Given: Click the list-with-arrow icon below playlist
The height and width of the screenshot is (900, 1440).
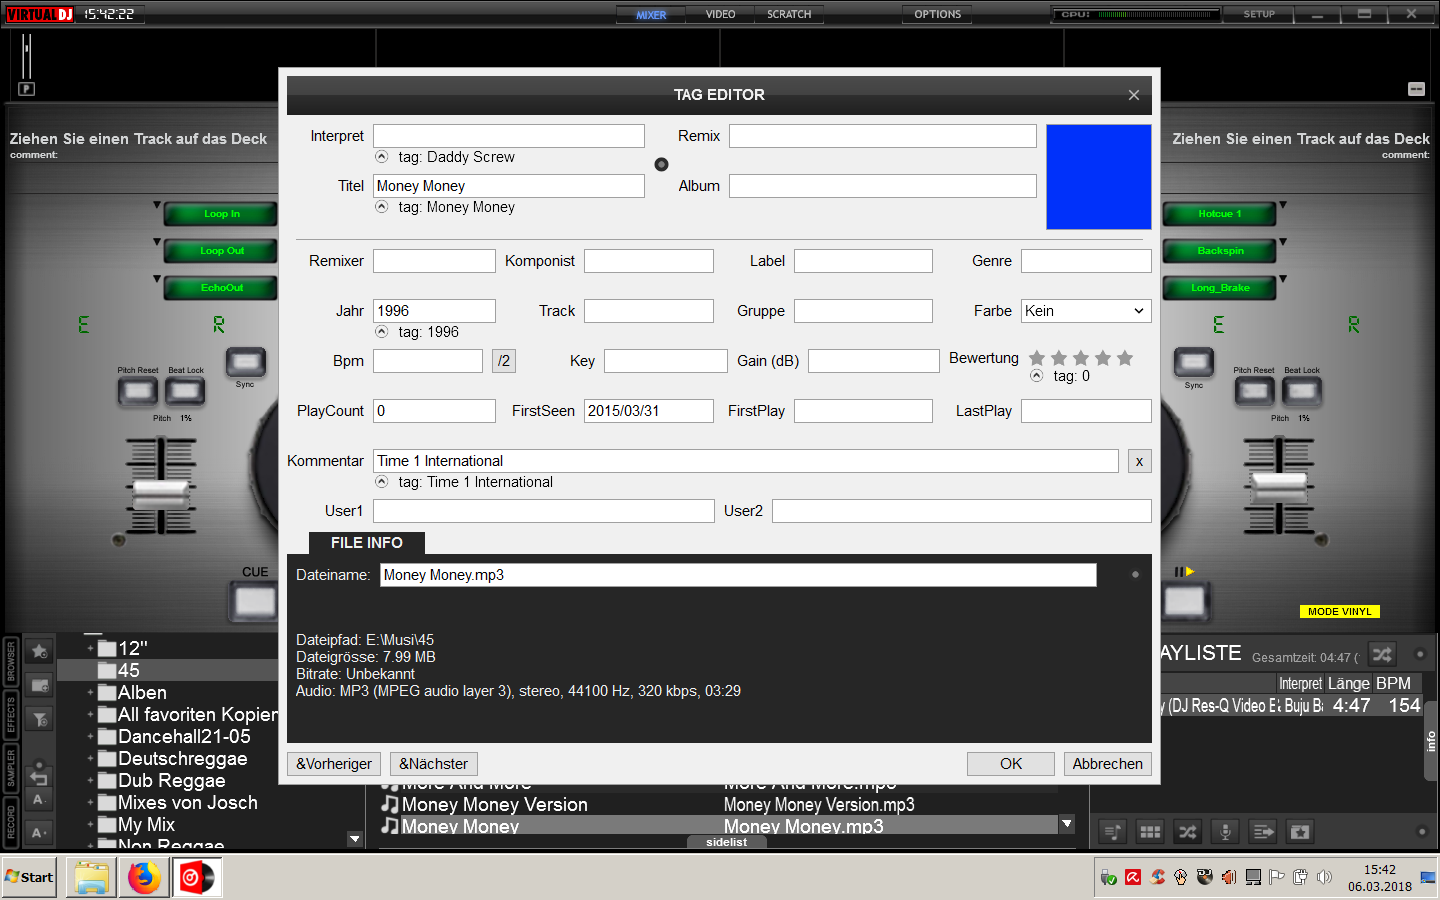Looking at the screenshot, I should point(1263,832).
